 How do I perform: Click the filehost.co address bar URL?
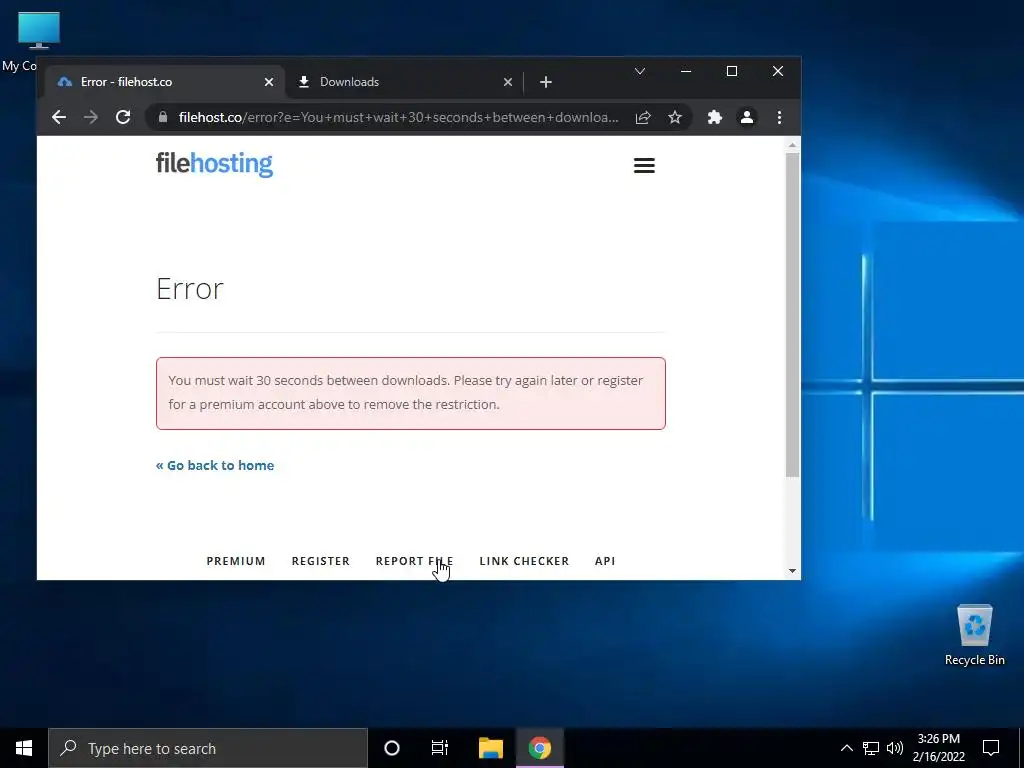pyautogui.click(x=398, y=118)
